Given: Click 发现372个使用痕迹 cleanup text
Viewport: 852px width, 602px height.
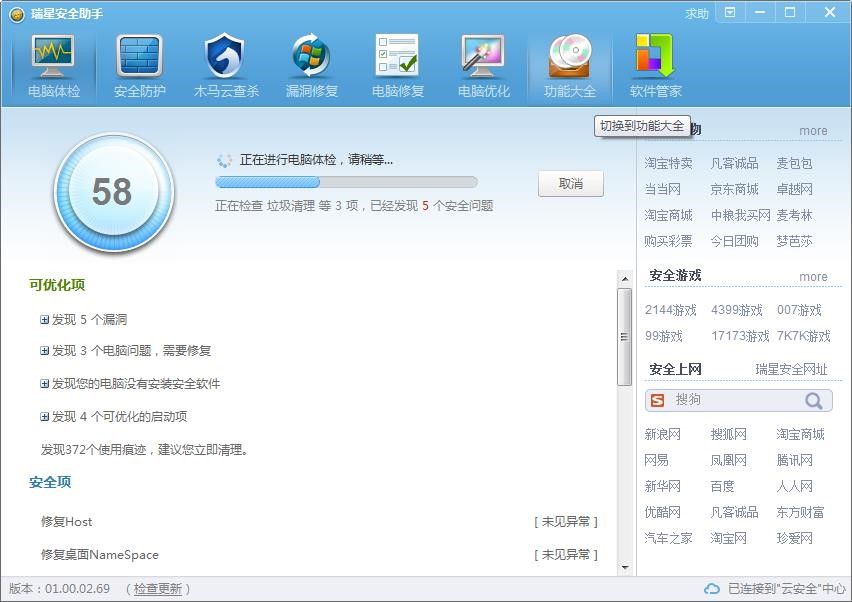Looking at the screenshot, I should 144,450.
